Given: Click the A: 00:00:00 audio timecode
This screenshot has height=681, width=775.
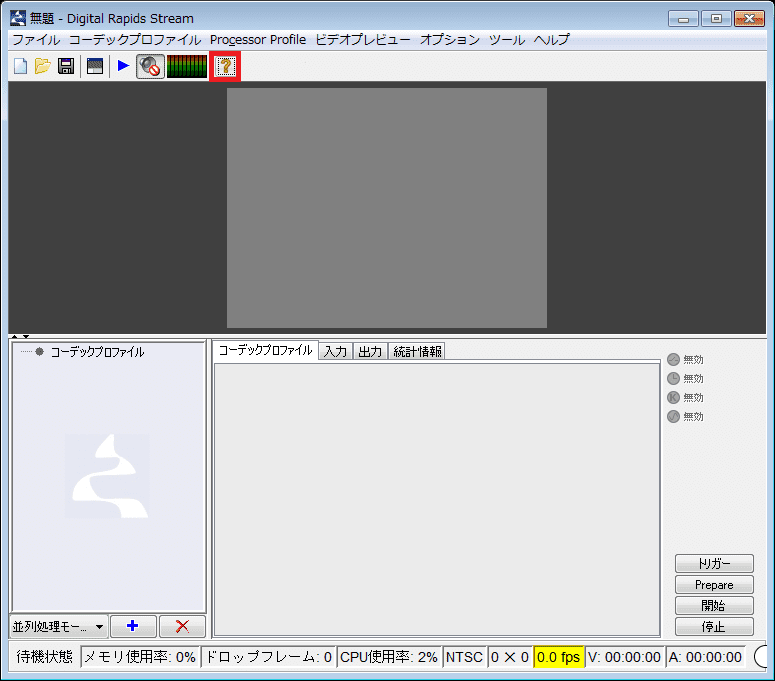Looking at the screenshot, I should click(705, 657).
